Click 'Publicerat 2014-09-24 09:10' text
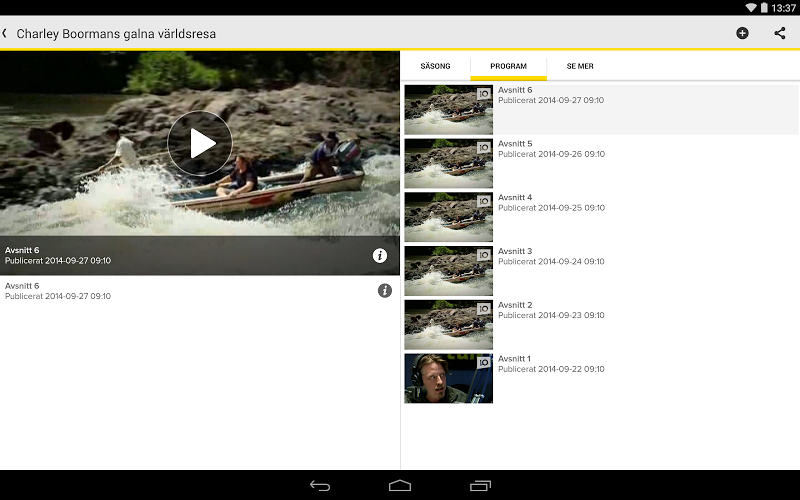 click(x=552, y=262)
